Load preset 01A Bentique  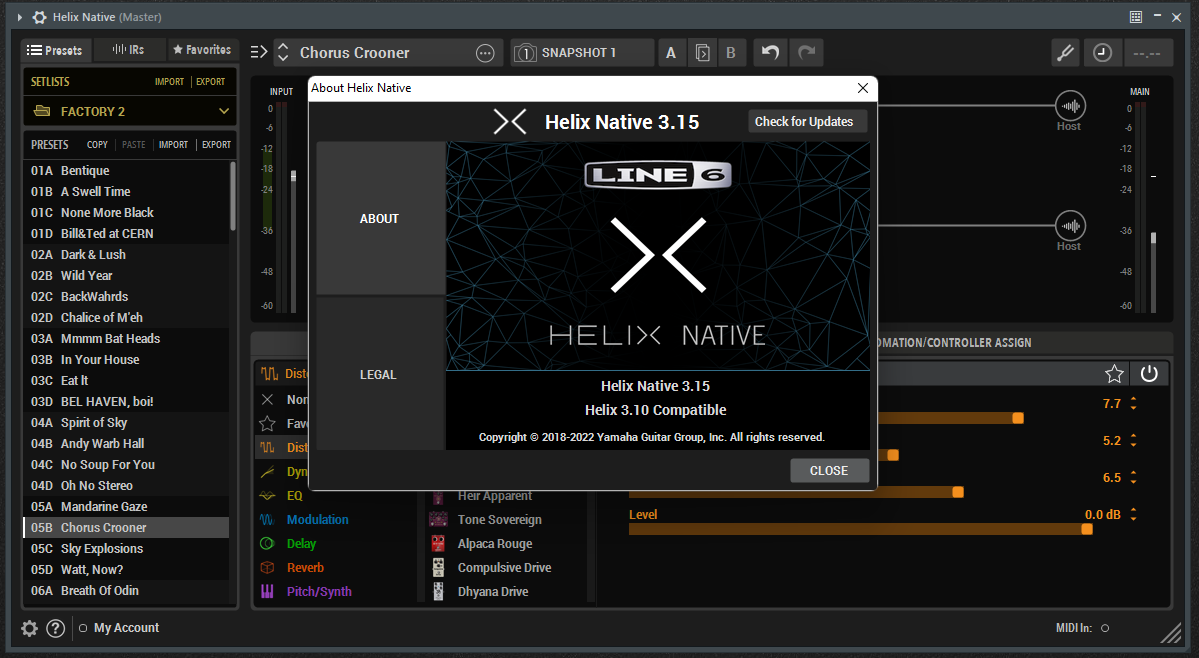[x=126, y=170]
